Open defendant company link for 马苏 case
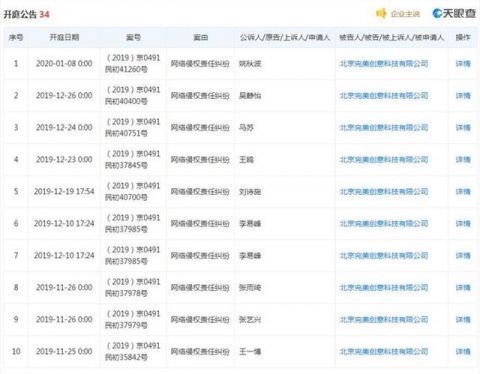The image size is (480, 374). (384, 128)
